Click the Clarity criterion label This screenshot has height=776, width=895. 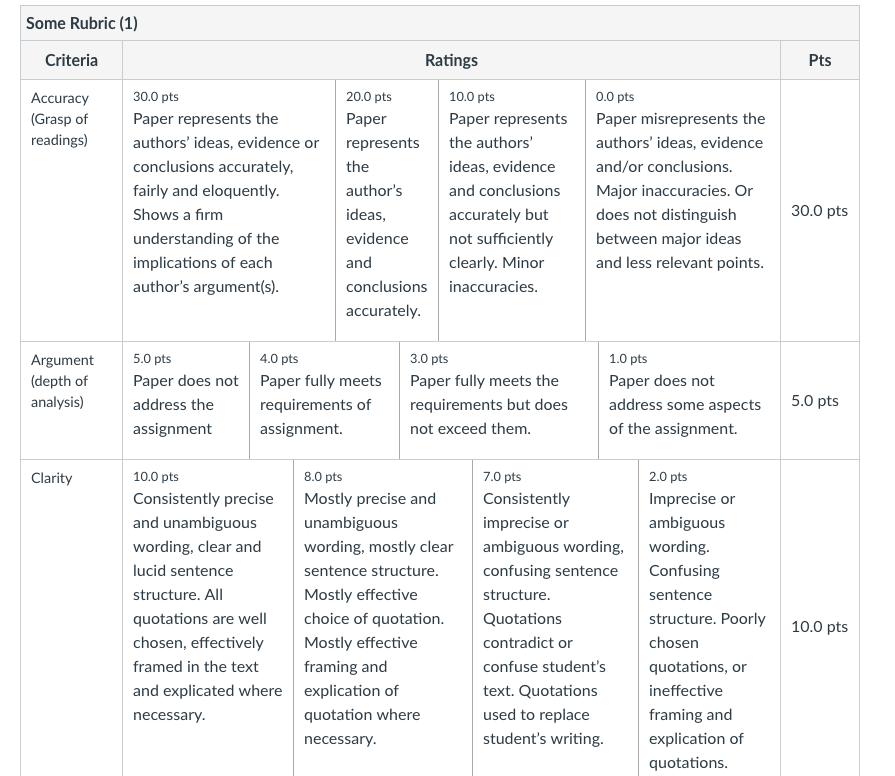point(51,478)
